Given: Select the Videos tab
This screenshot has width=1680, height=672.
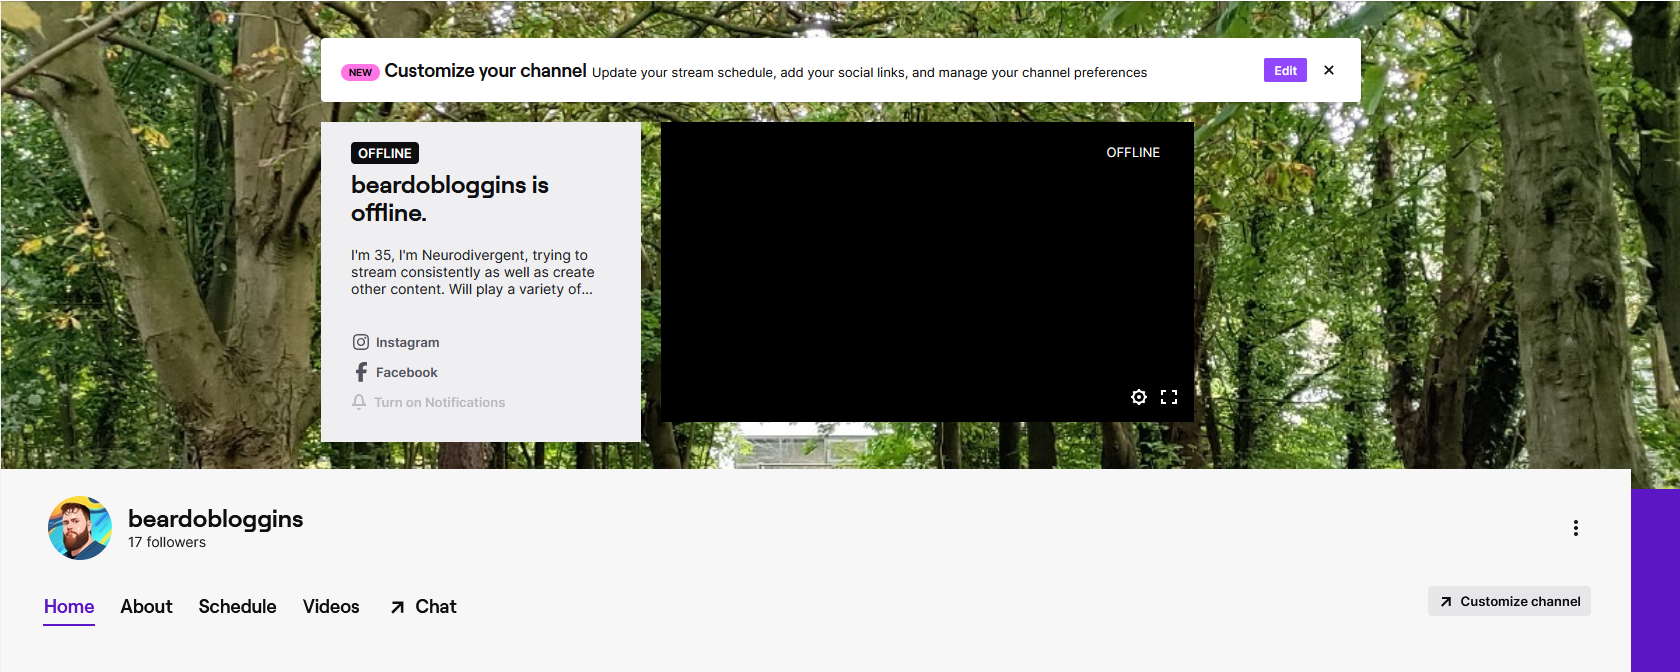Looking at the screenshot, I should tap(331, 607).
